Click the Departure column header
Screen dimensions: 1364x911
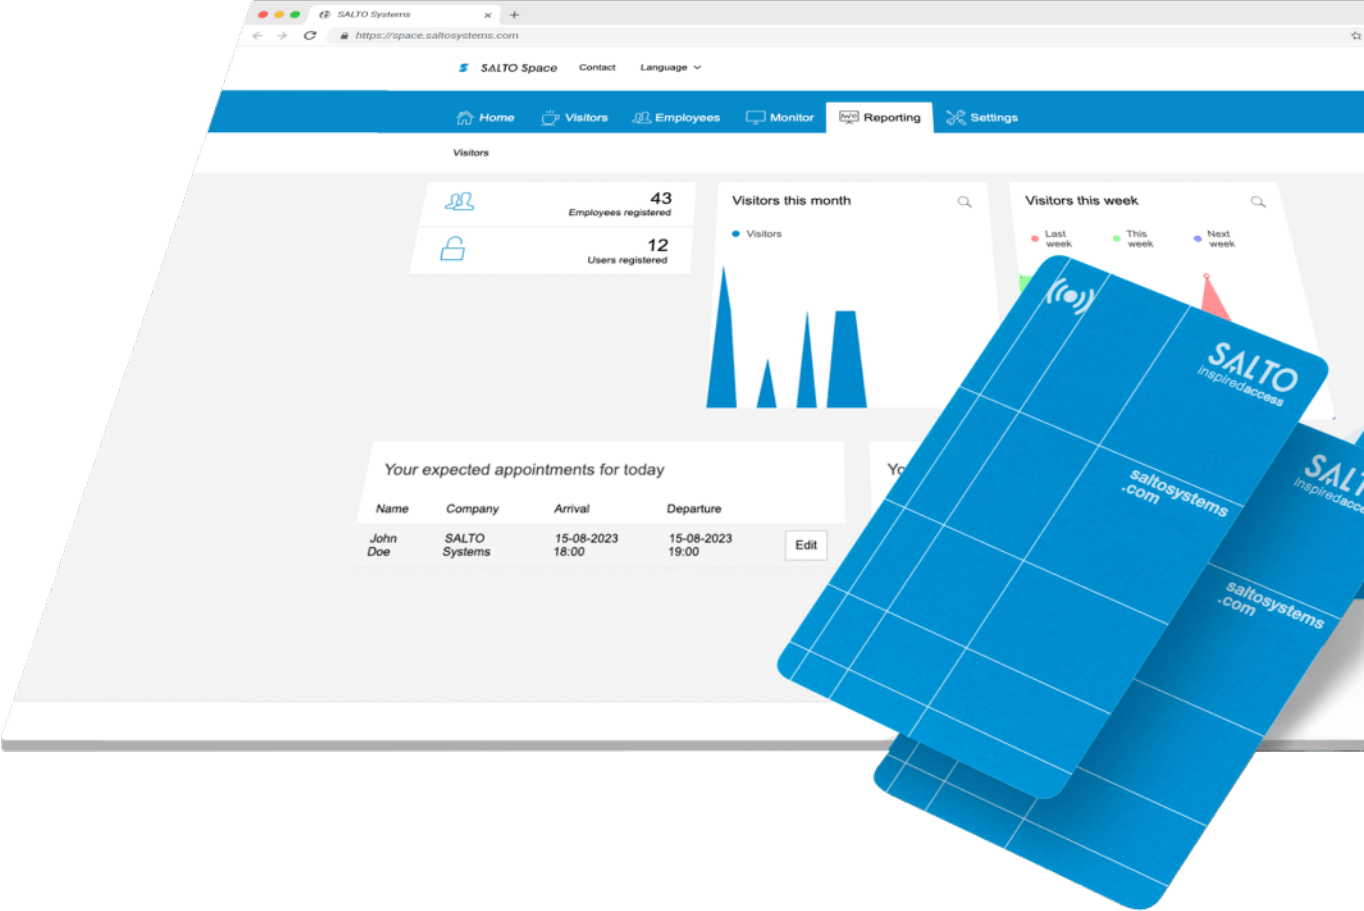tap(694, 509)
